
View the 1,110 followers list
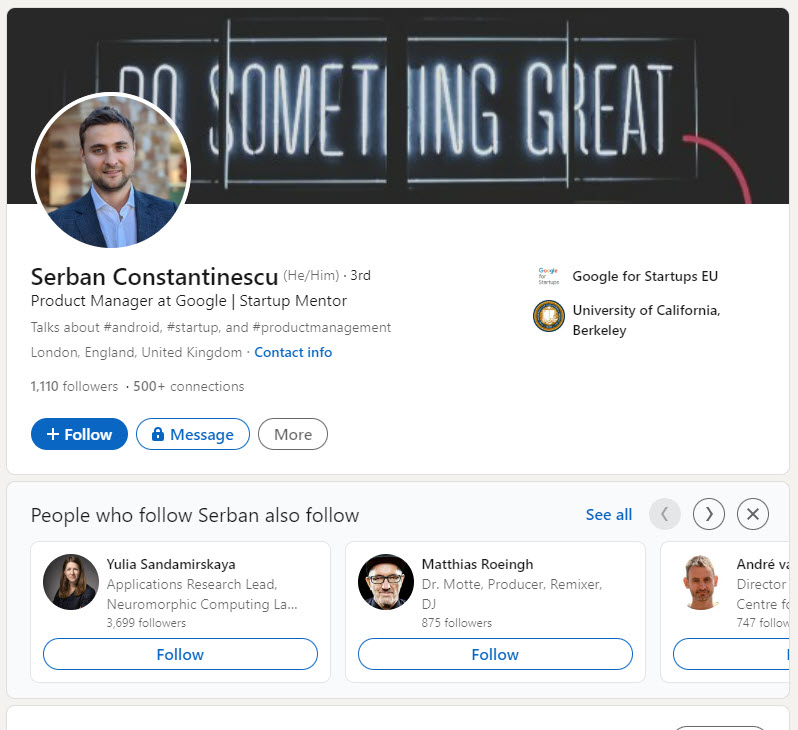pos(74,386)
